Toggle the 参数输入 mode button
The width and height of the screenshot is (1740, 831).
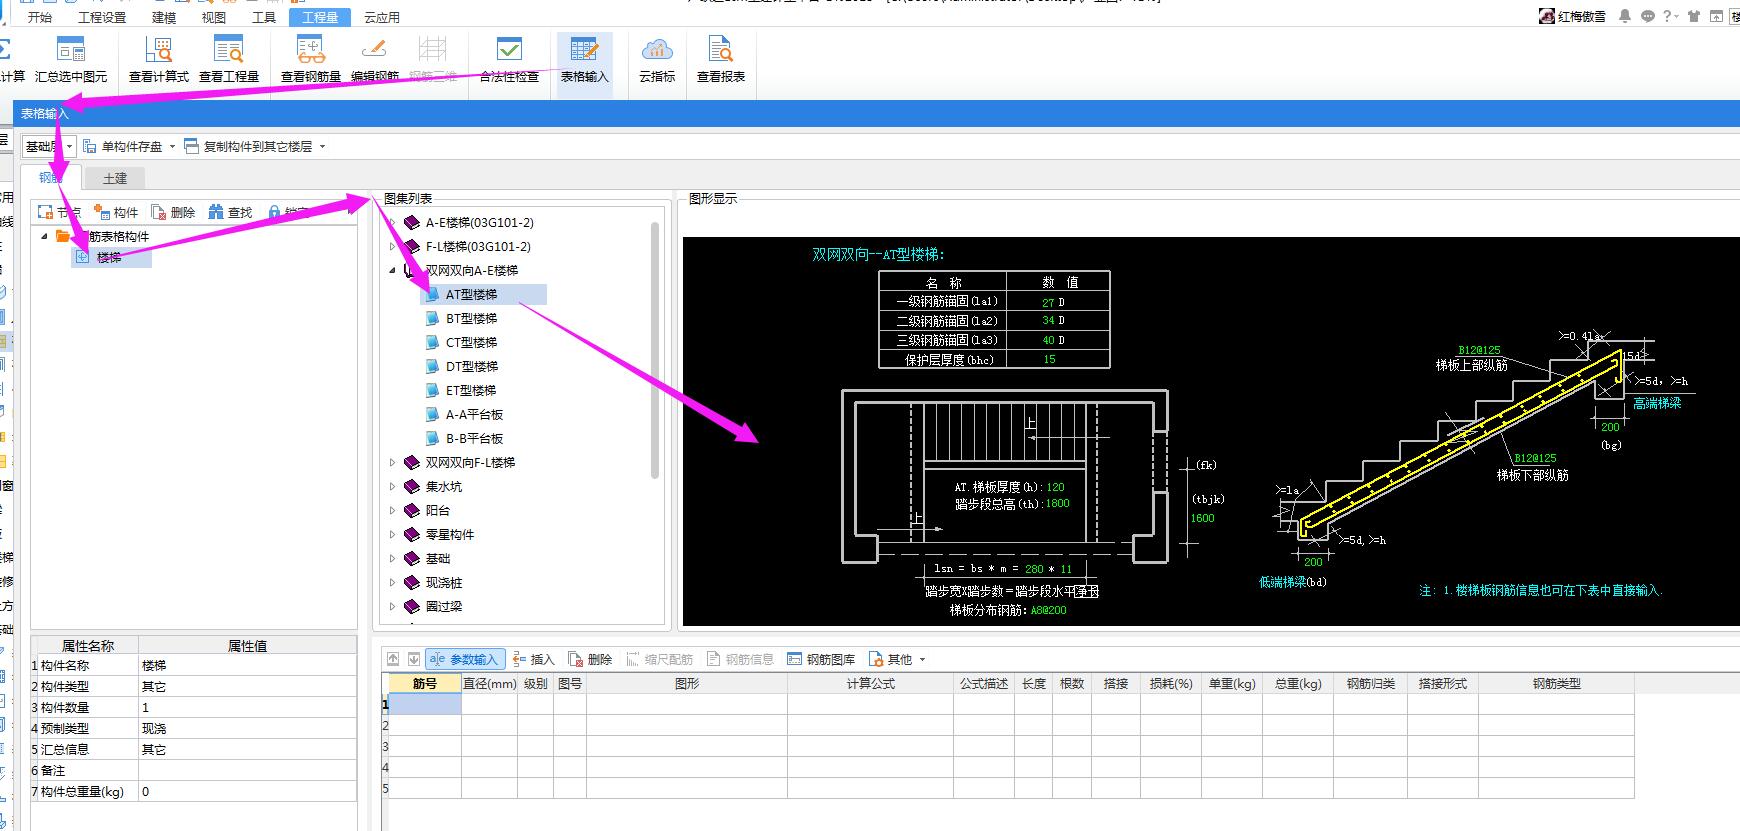point(464,659)
